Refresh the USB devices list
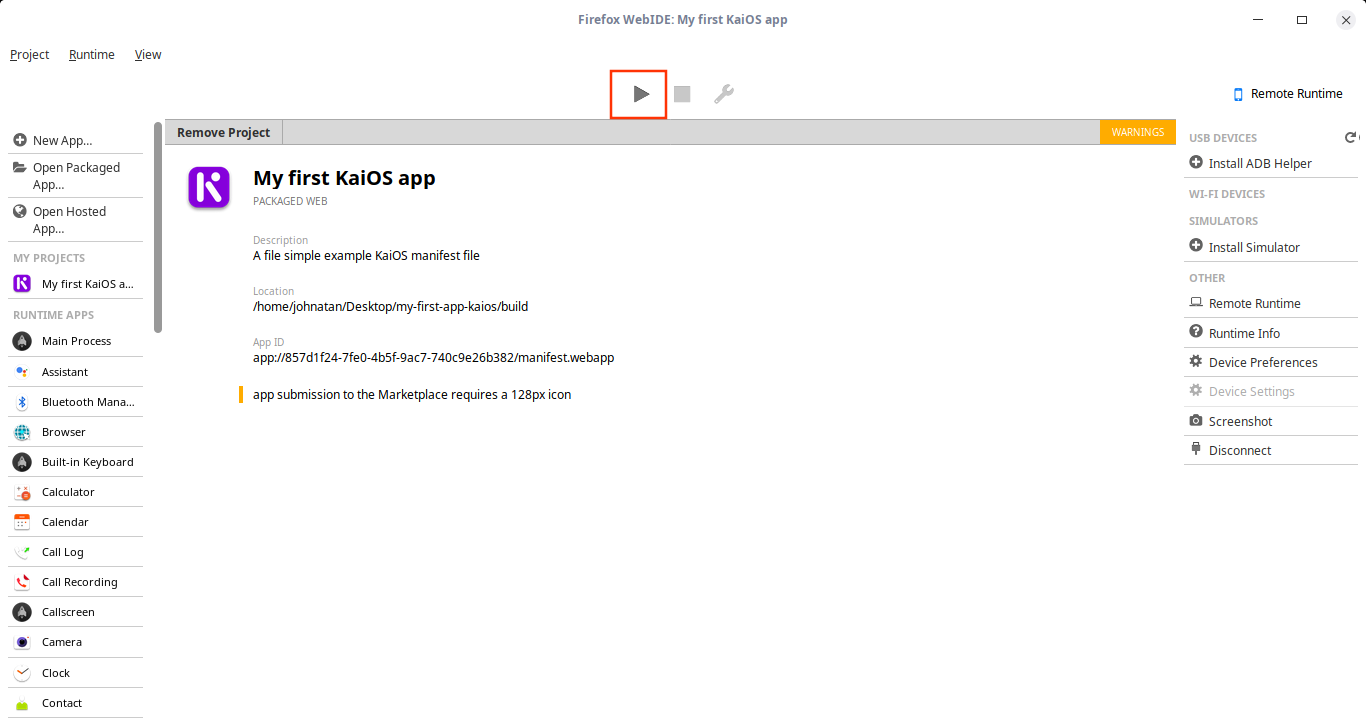The width and height of the screenshot is (1366, 723). pyautogui.click(x=1350, y=138)
